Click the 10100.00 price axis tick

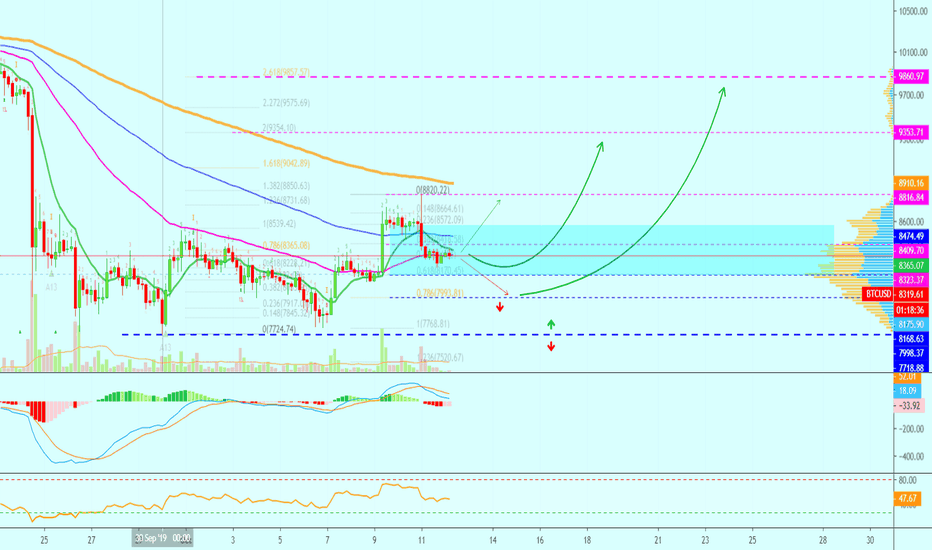coord(911,52)
